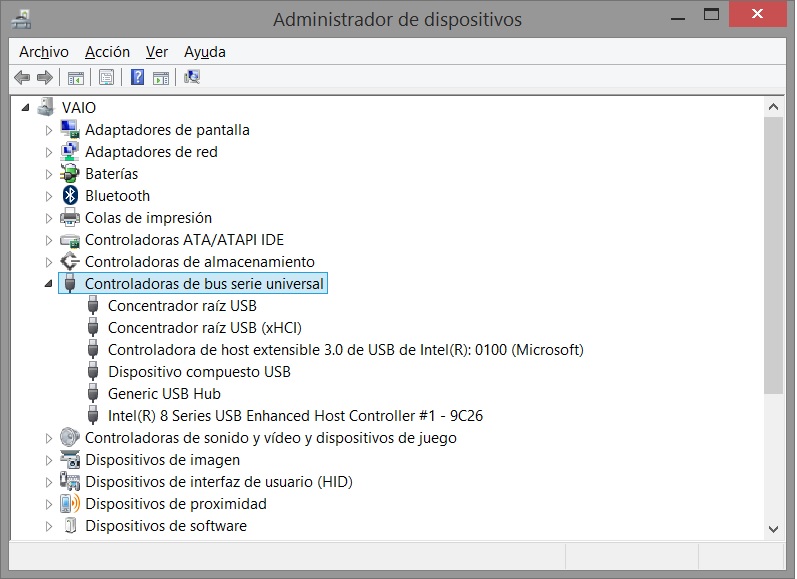
Task: Minimize the Administrador de dispositivos window
Action: coord(678,18)
